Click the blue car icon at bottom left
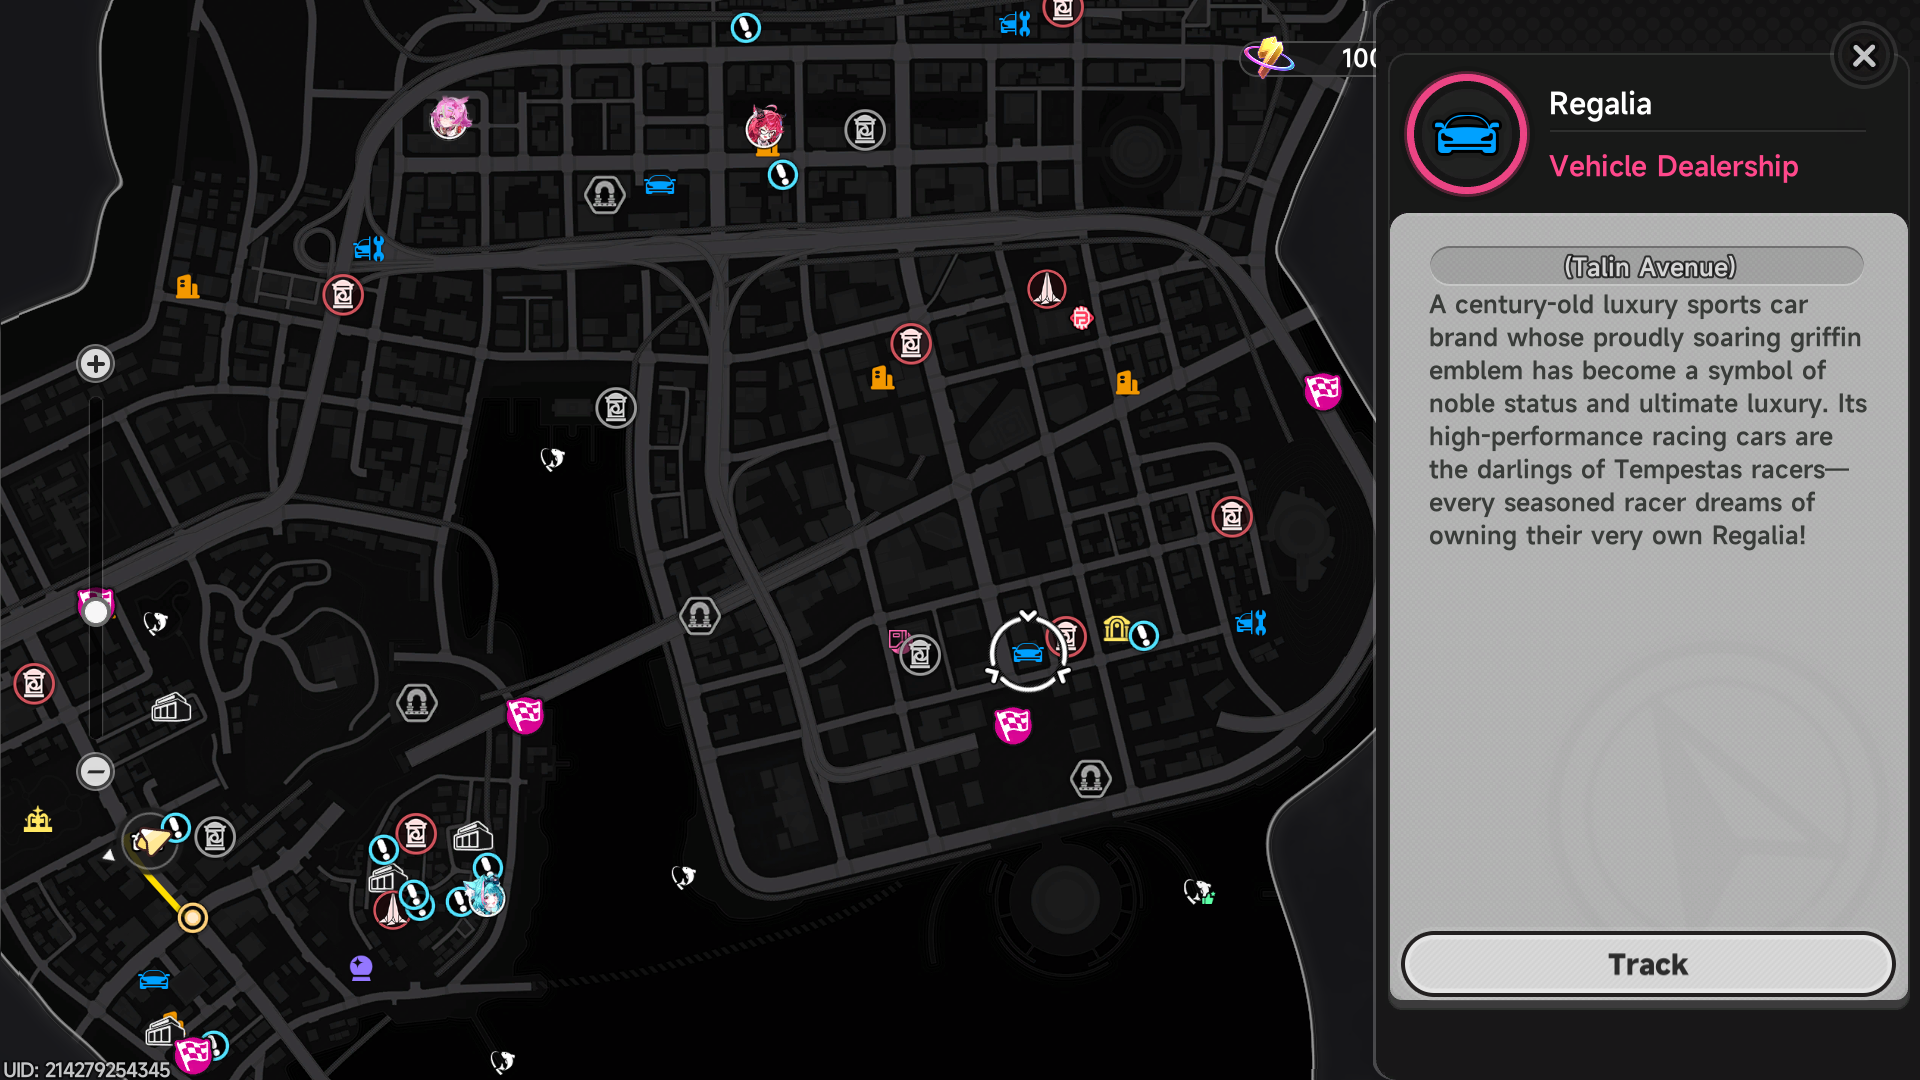Viewport: 1920px width, 1080px height. pos(154,979)
